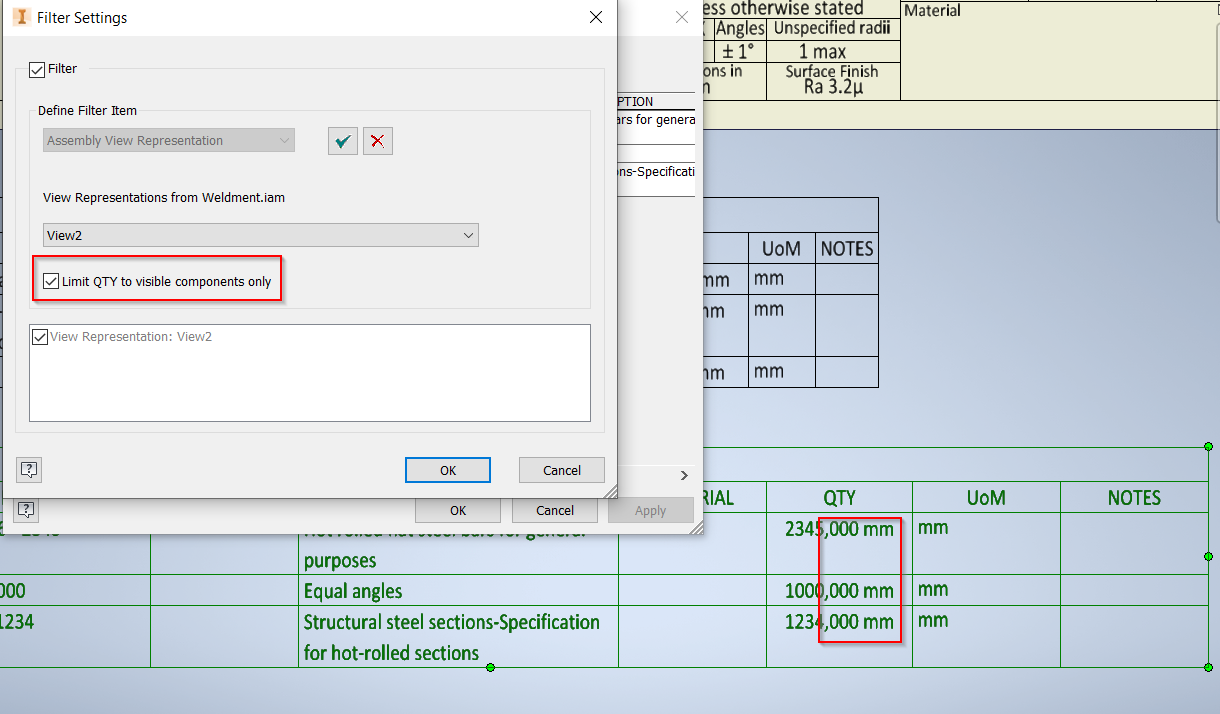Click OK on the underlying dialog
1220x714 pixels.
click(457, 510)
